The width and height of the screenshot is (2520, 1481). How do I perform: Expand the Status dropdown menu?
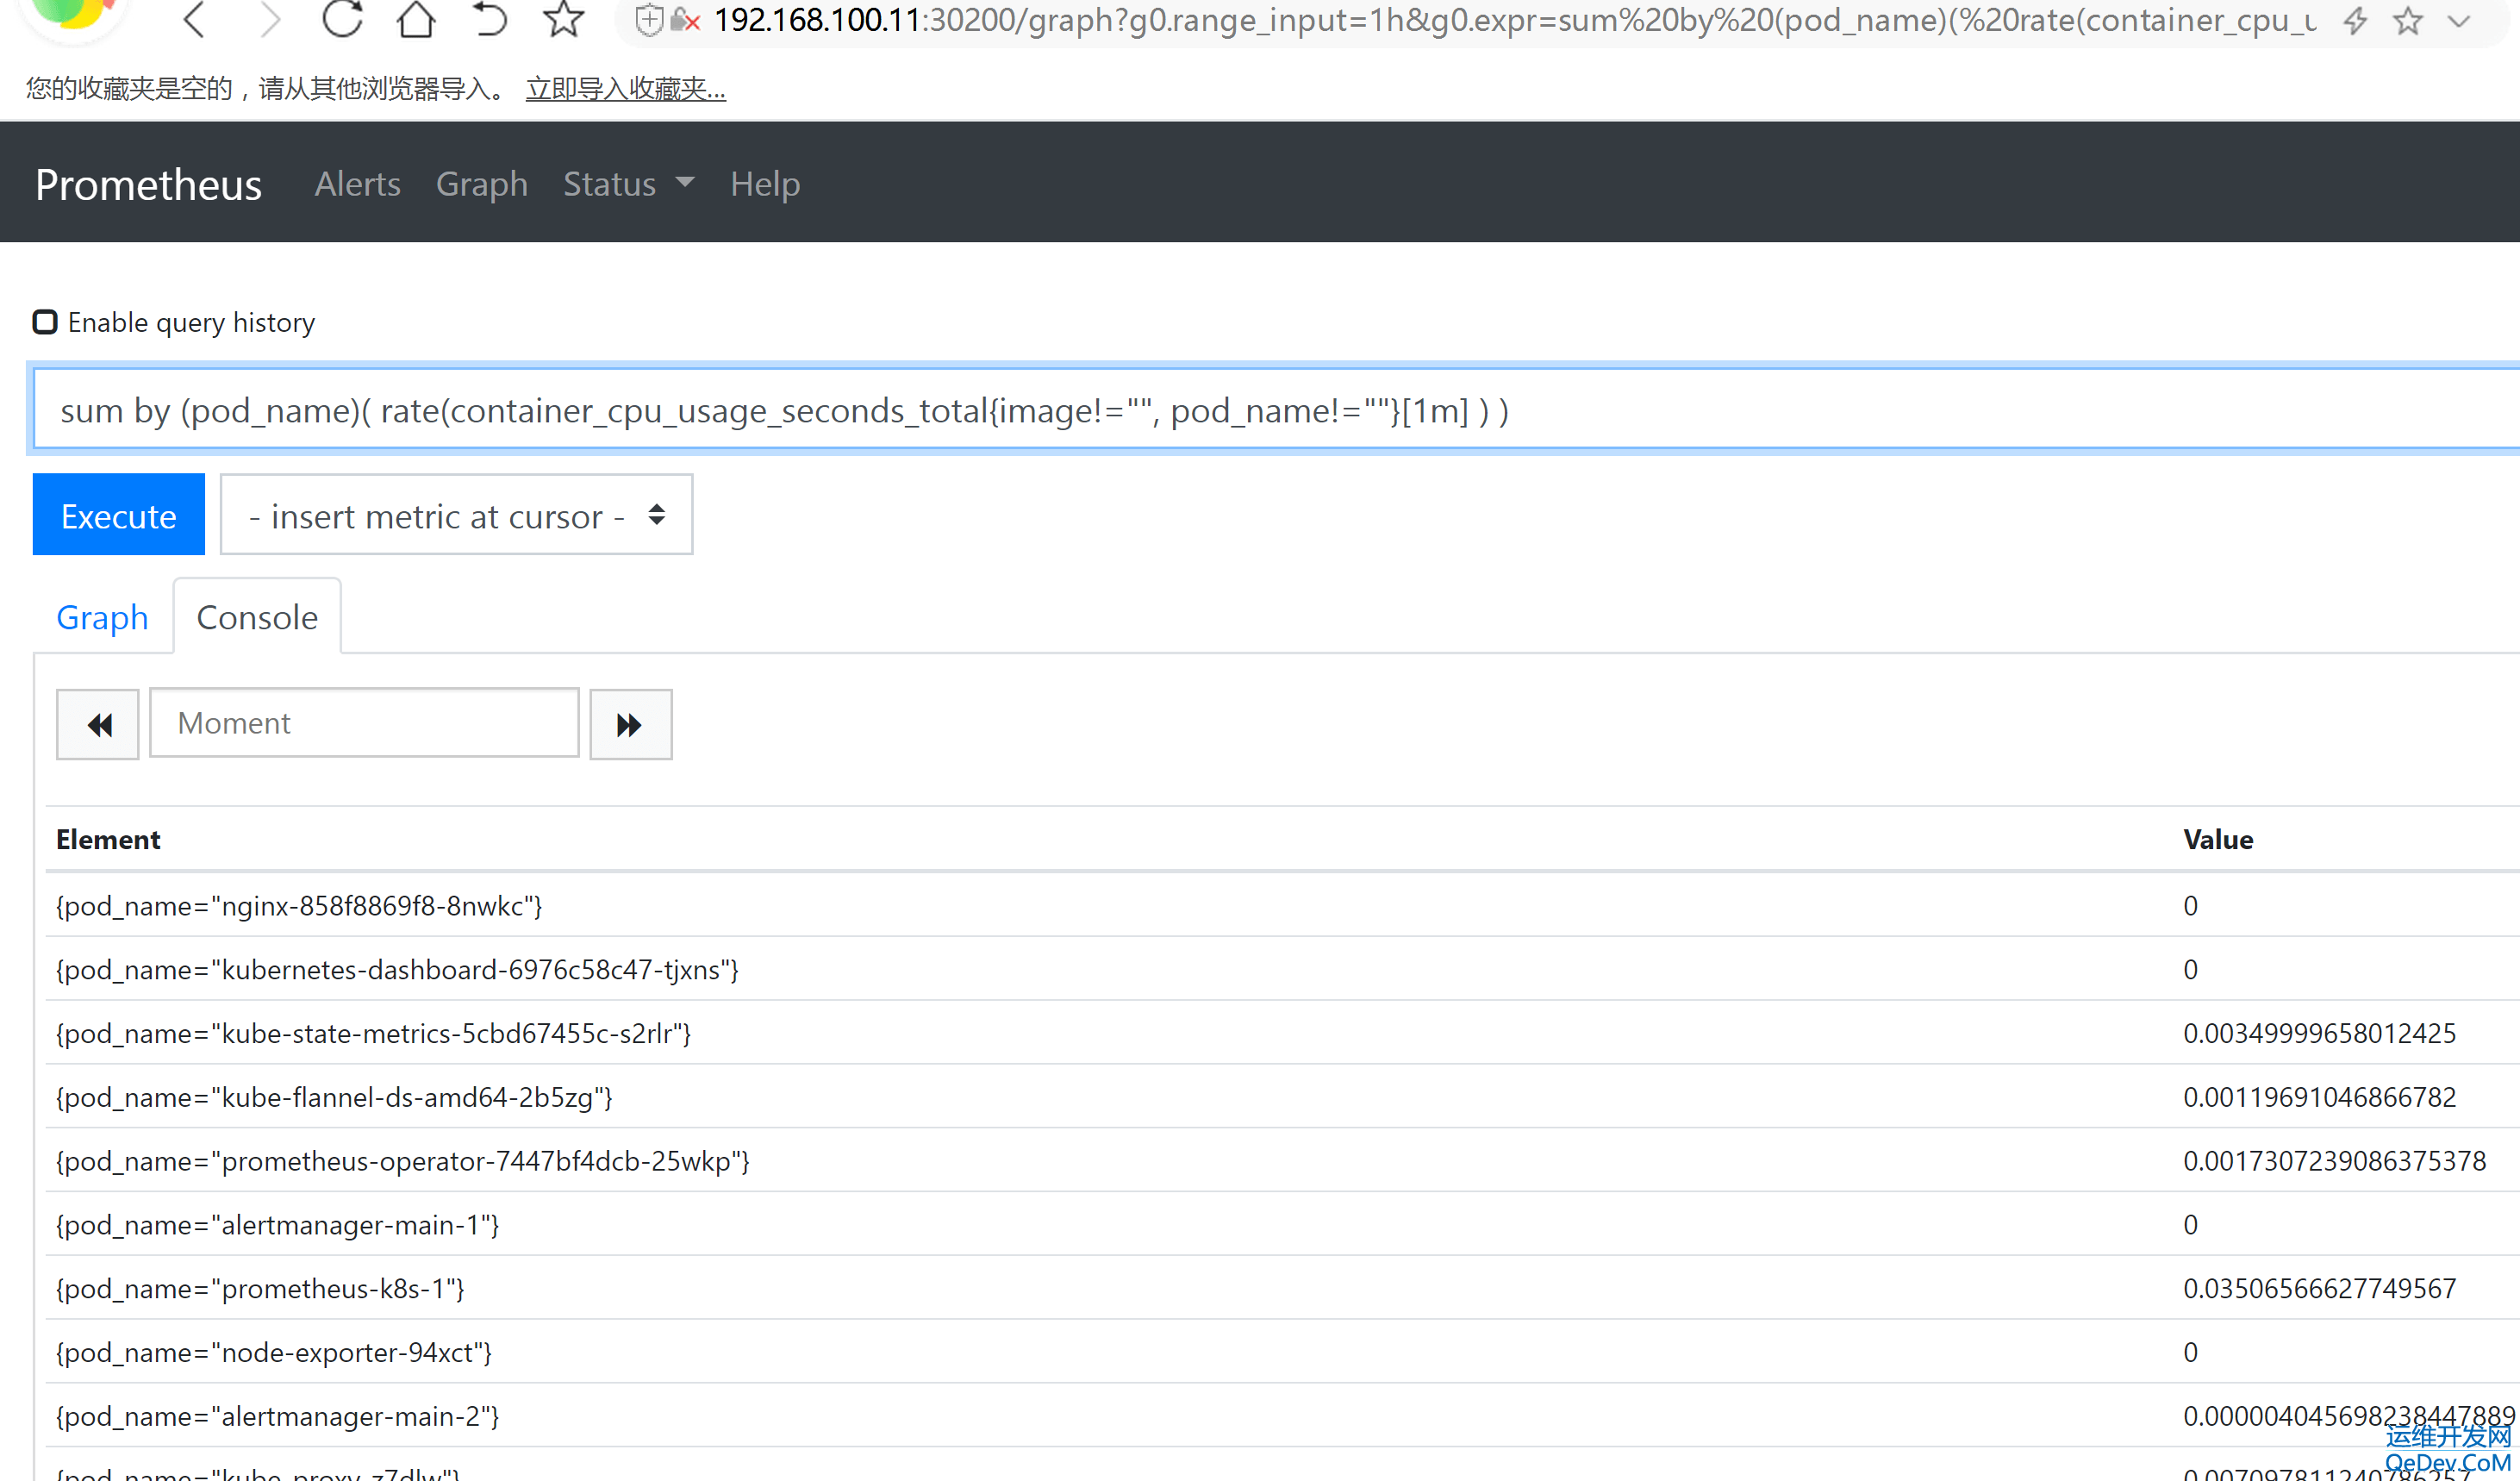pyautogui.click(x=628, y=184)
